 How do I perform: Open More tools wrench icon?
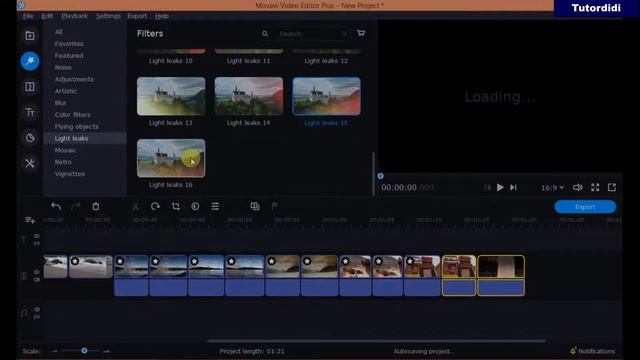(x=30, y=164)
